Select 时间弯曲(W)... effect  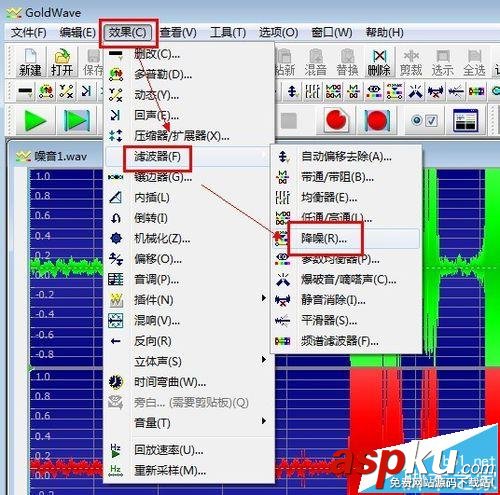(188, 382)
